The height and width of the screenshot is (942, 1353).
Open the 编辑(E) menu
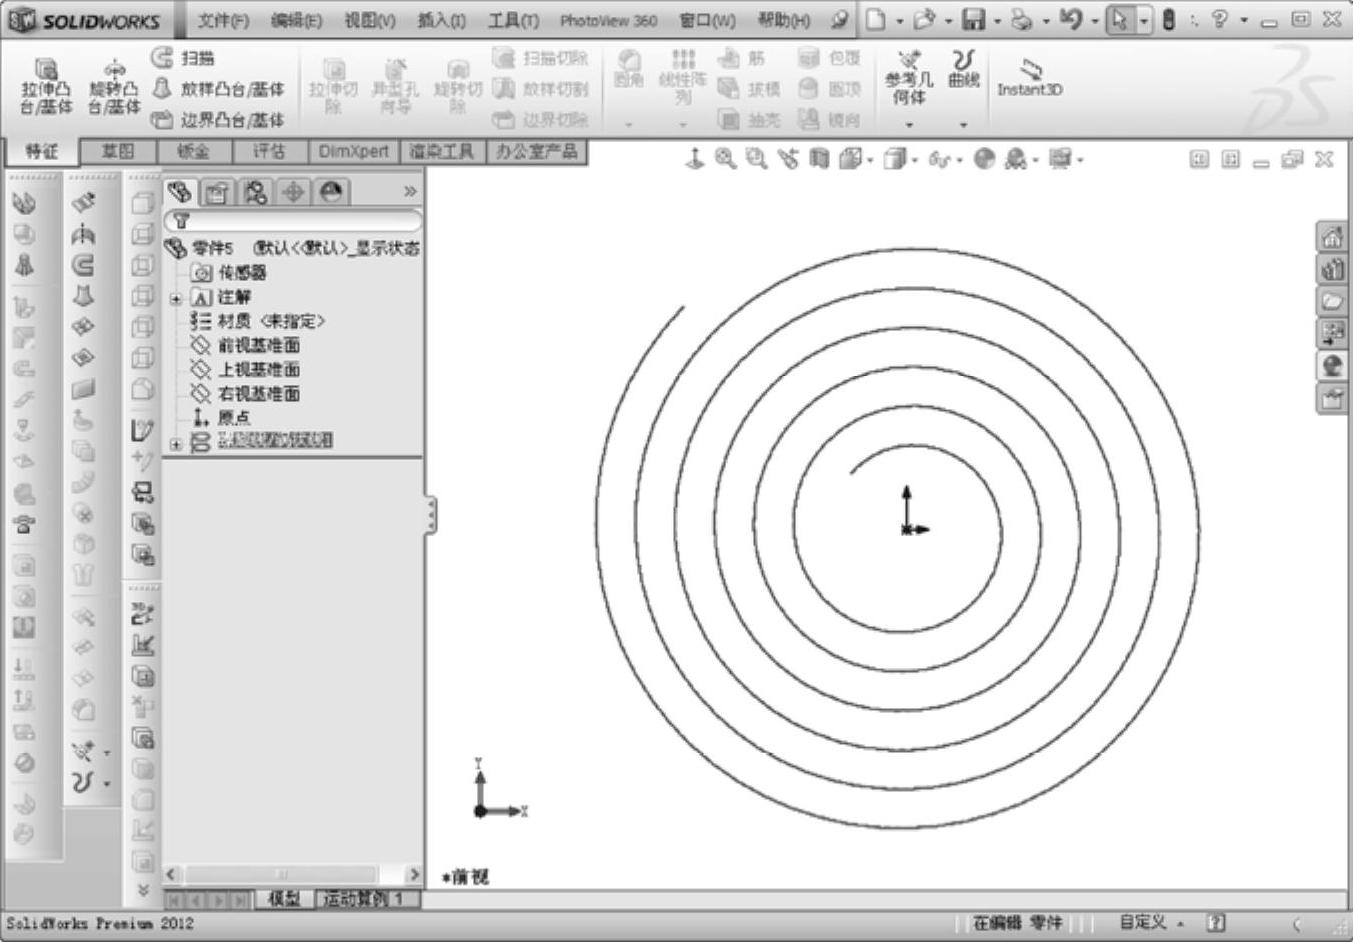(296, 20)
